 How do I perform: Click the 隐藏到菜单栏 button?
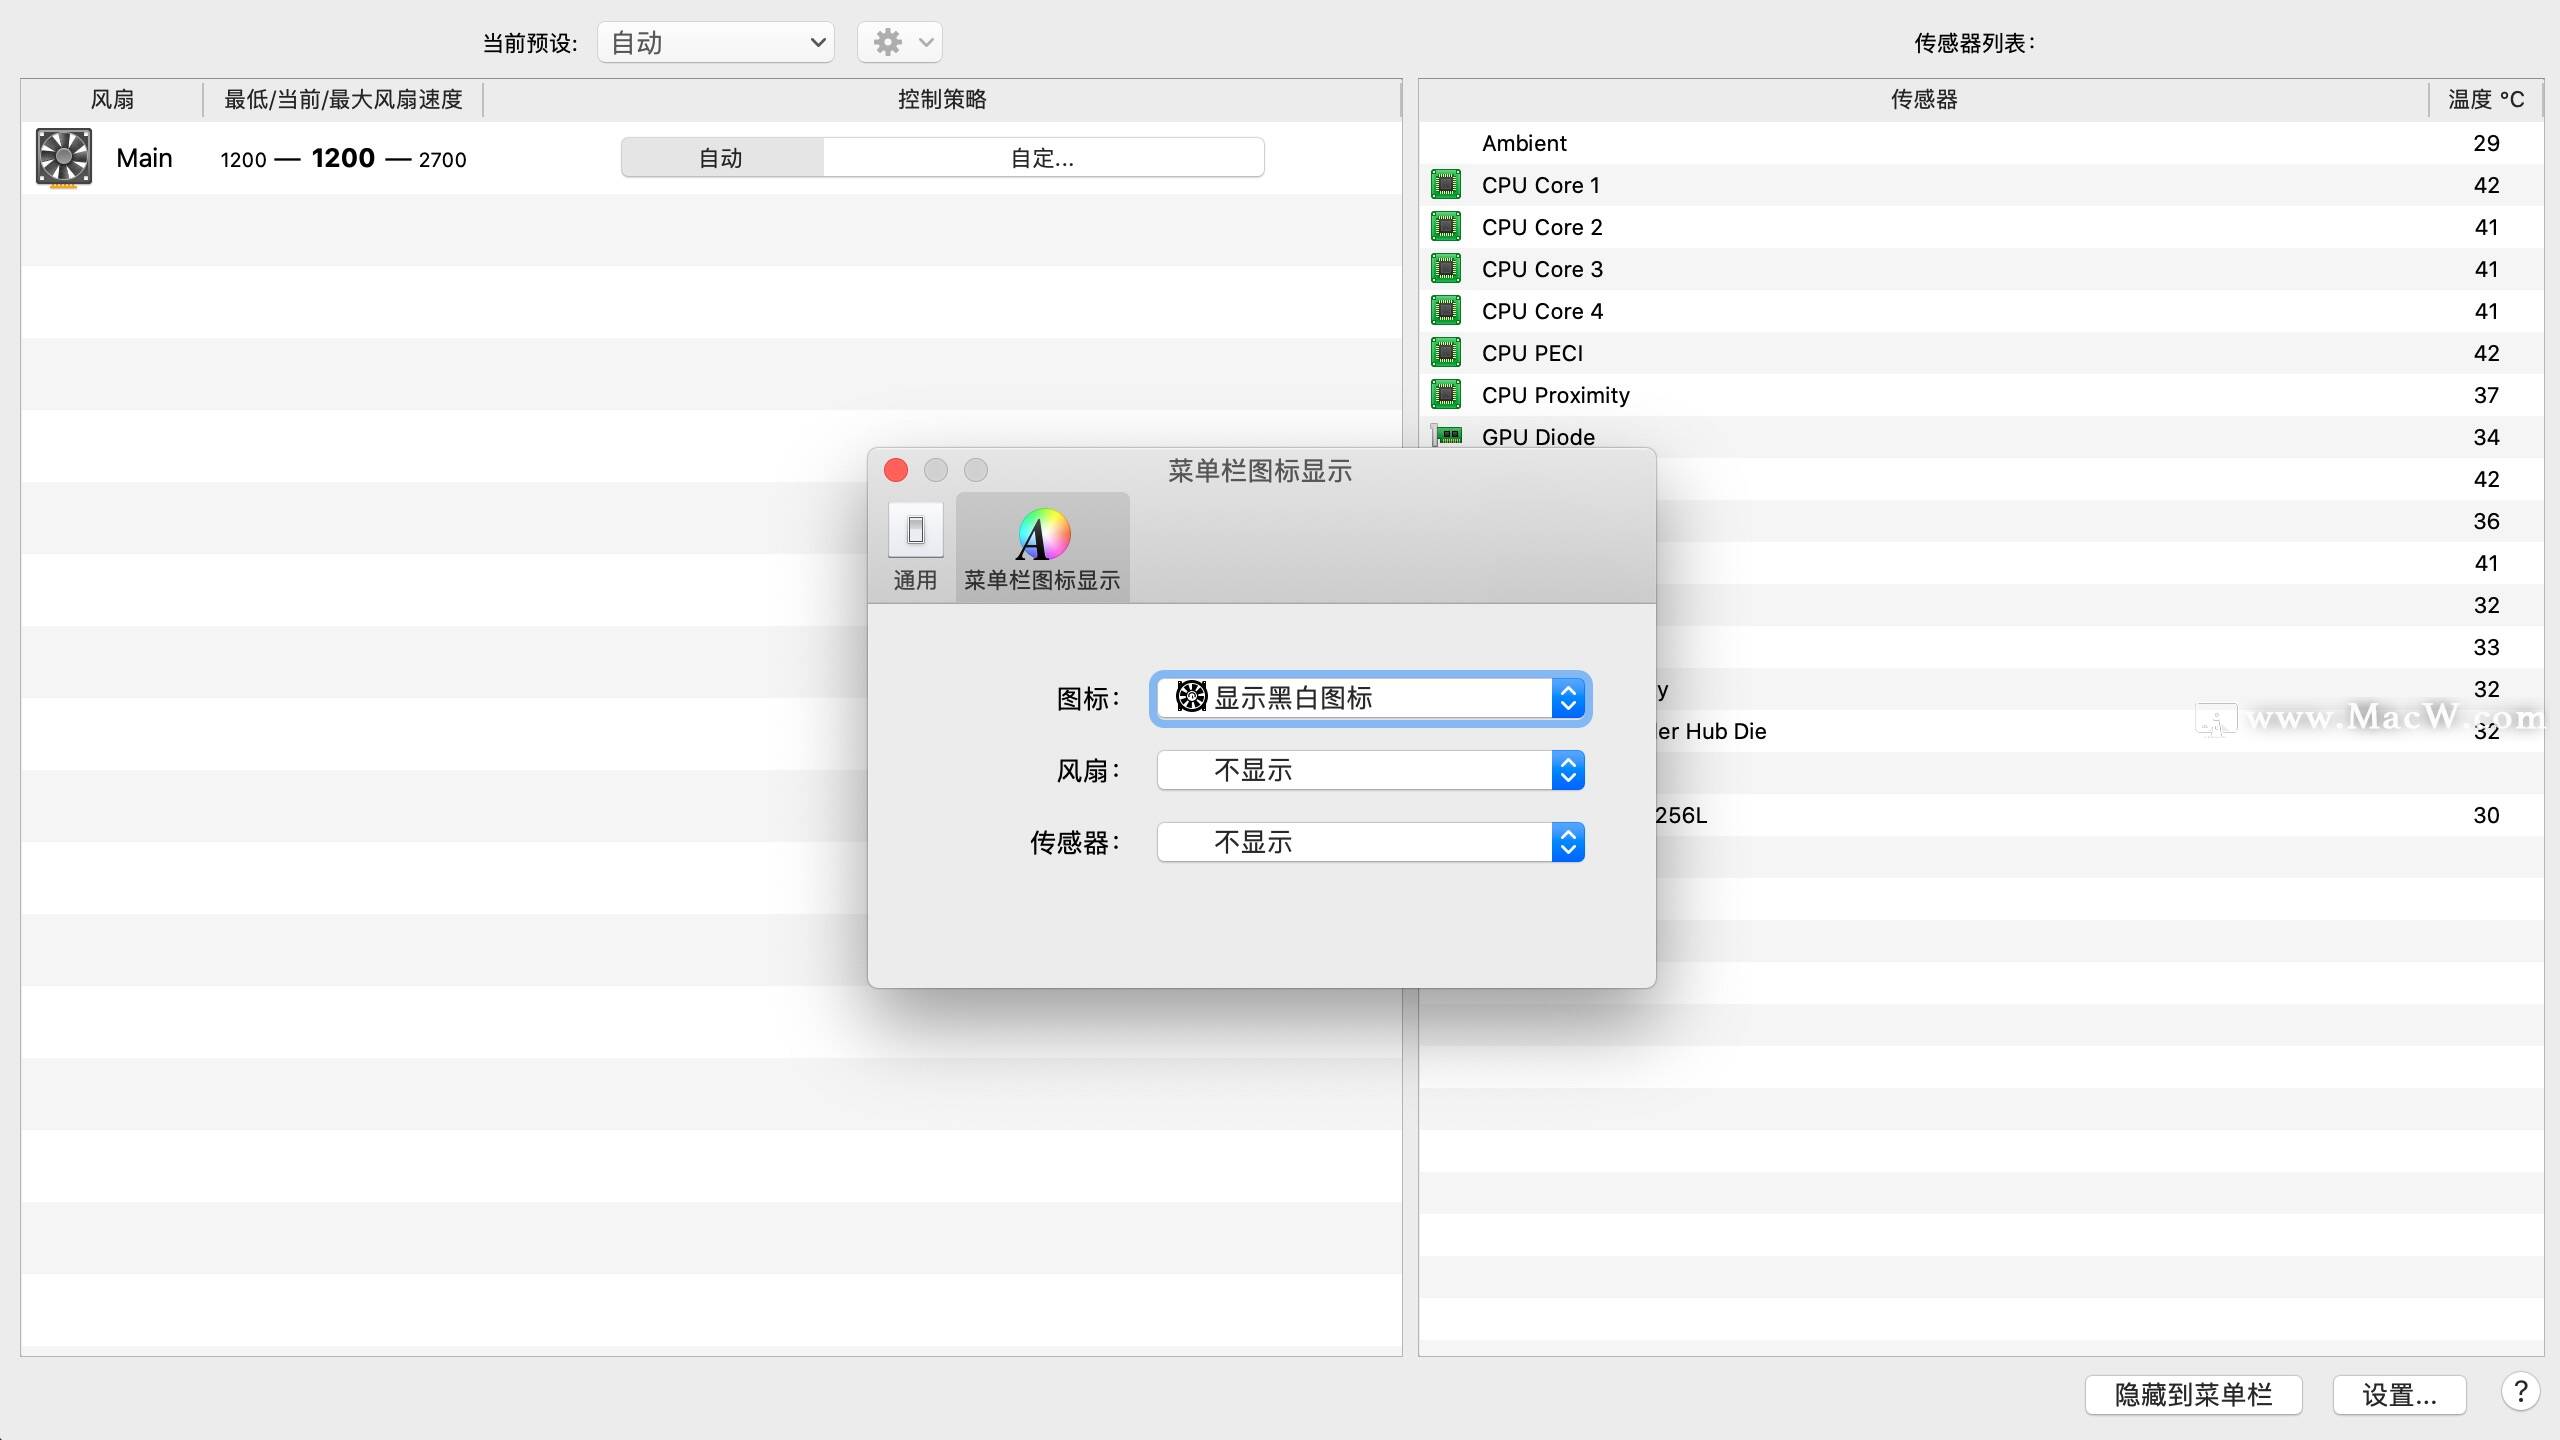[x=2193, y=1394]
